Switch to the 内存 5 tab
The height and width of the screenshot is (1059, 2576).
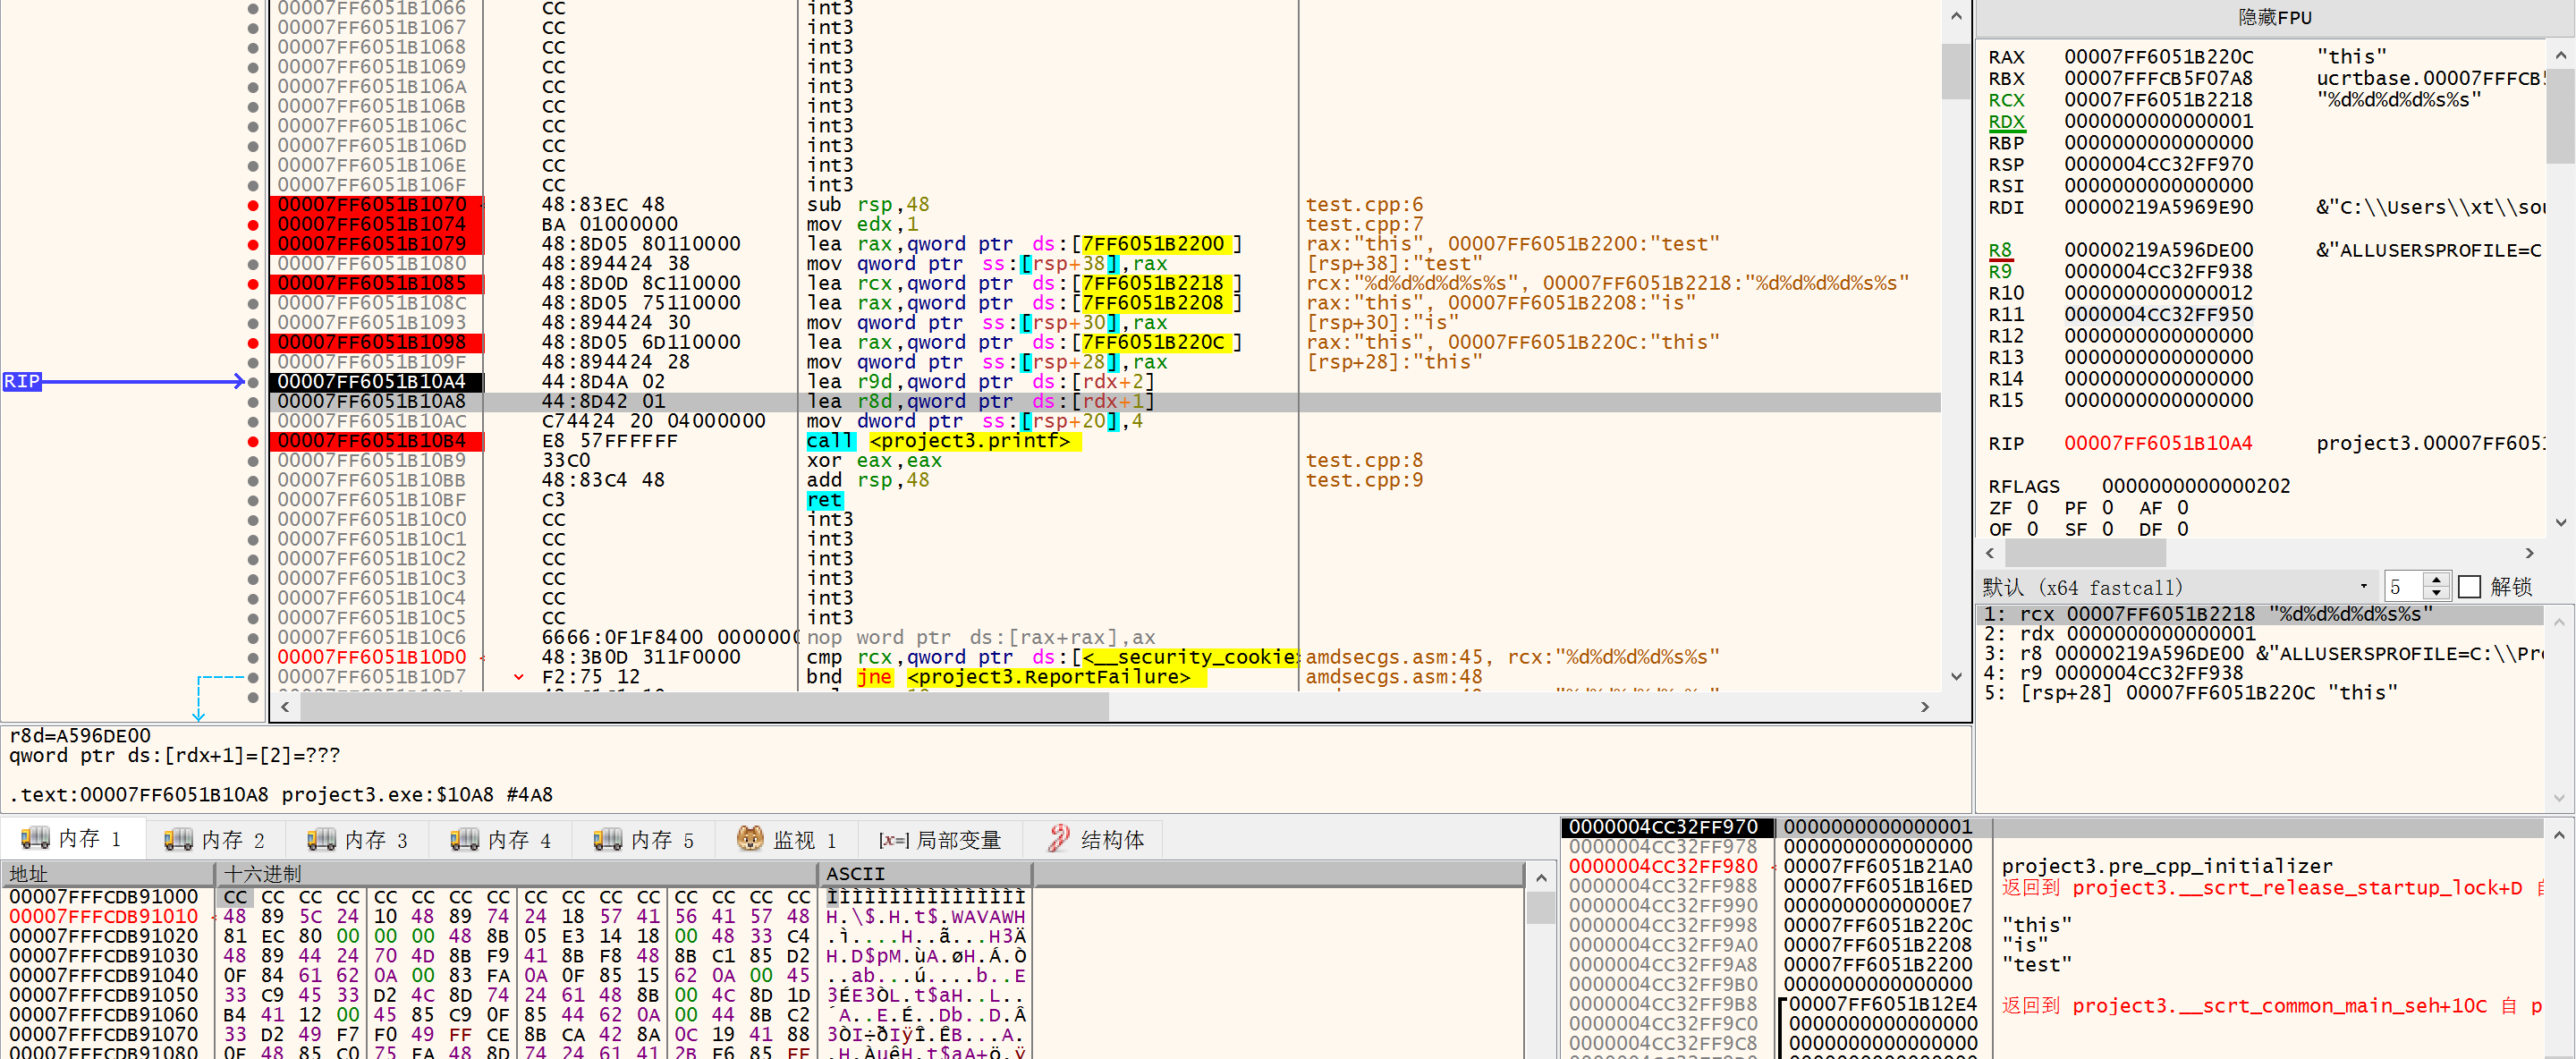[644, 839]
